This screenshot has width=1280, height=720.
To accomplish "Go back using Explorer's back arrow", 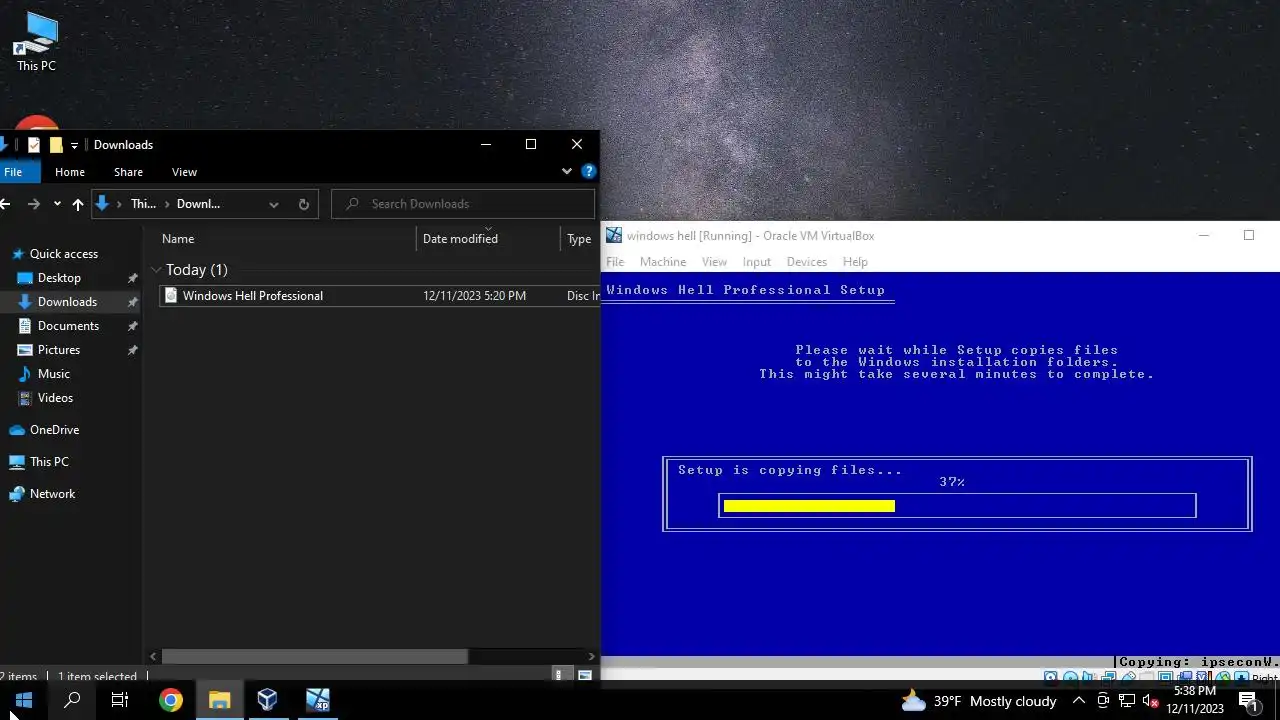I will [5, 204].
